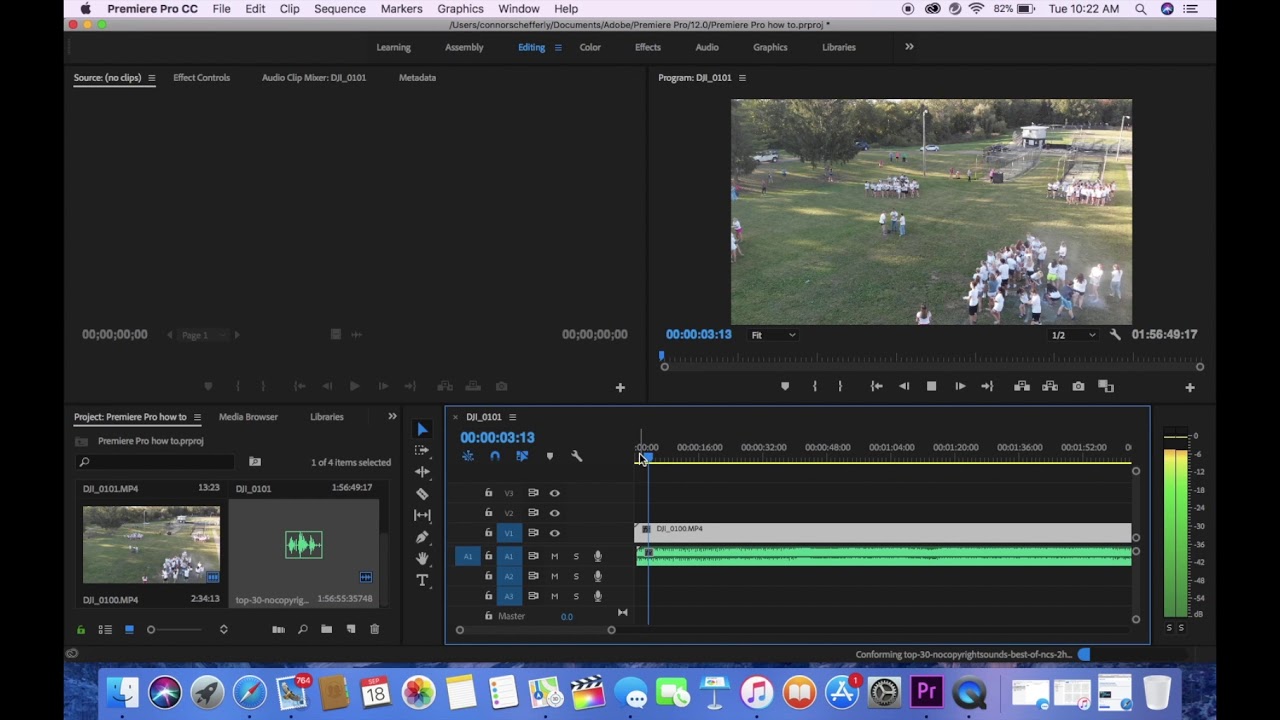Open Effect Controls tab
The image size is (1280, 720).
(201, 78)
